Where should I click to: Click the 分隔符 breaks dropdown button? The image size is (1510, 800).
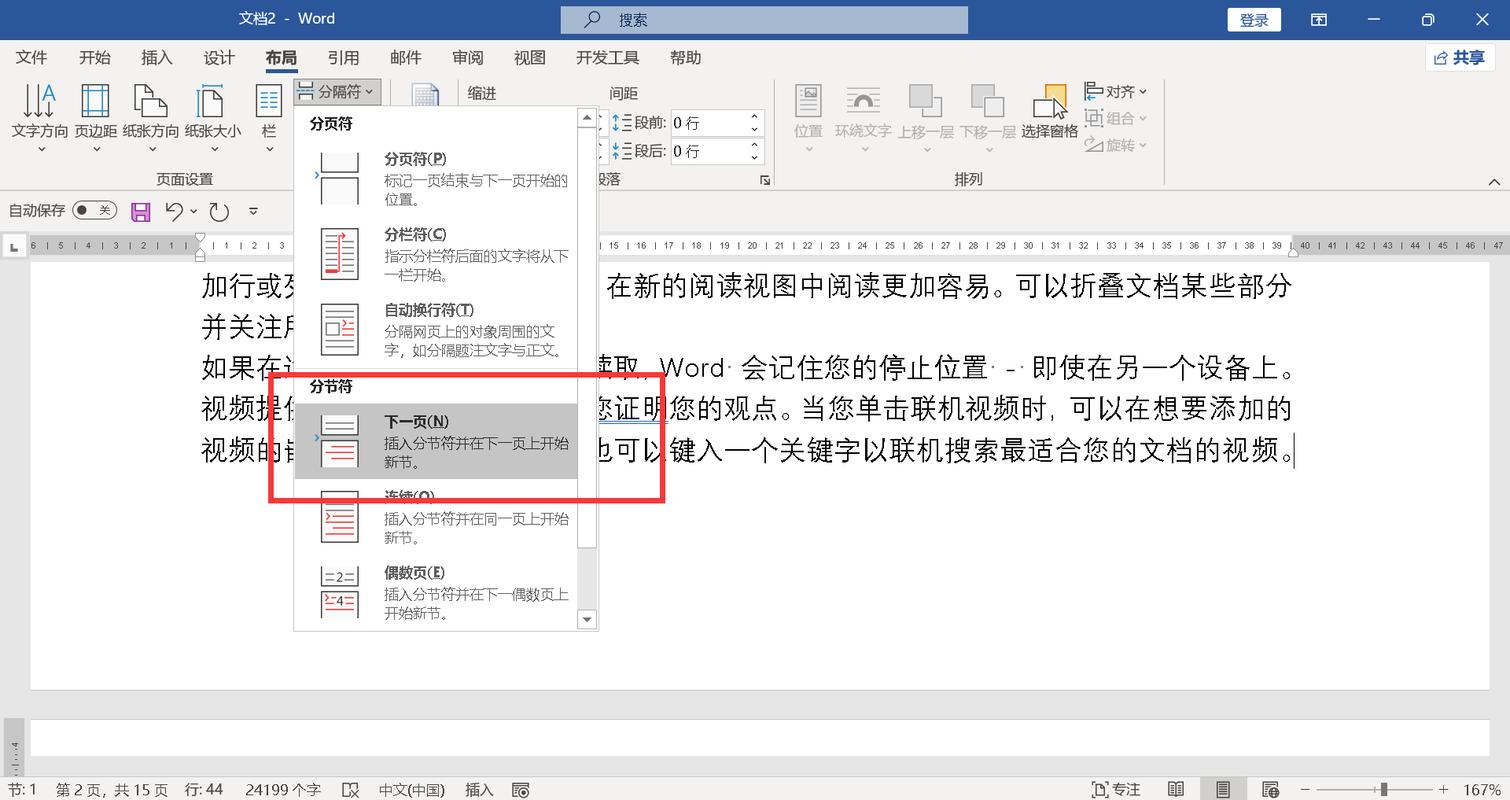(x=338, y=92)
